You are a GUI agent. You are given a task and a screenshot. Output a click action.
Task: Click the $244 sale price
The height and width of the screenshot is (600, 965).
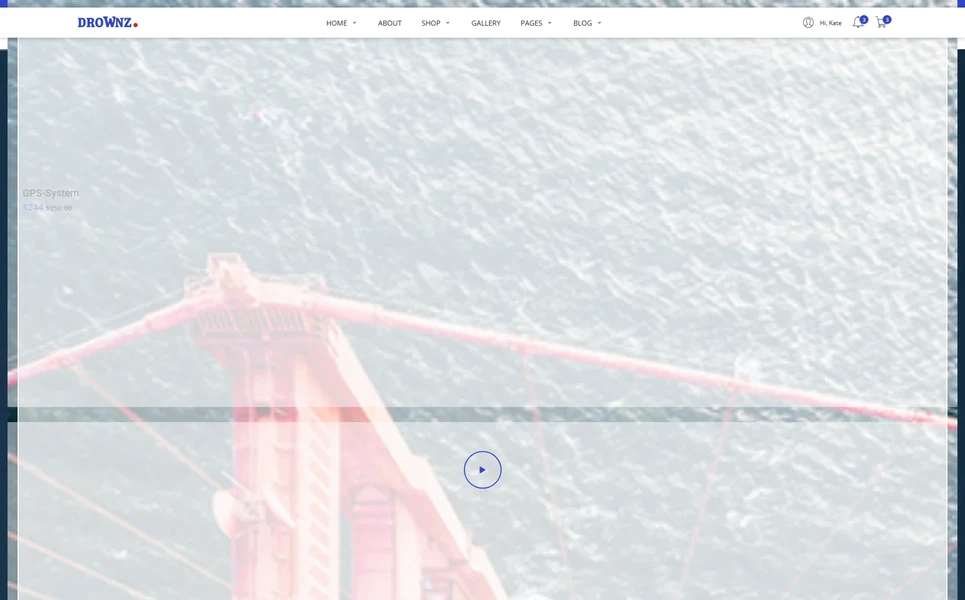(31, 207)
